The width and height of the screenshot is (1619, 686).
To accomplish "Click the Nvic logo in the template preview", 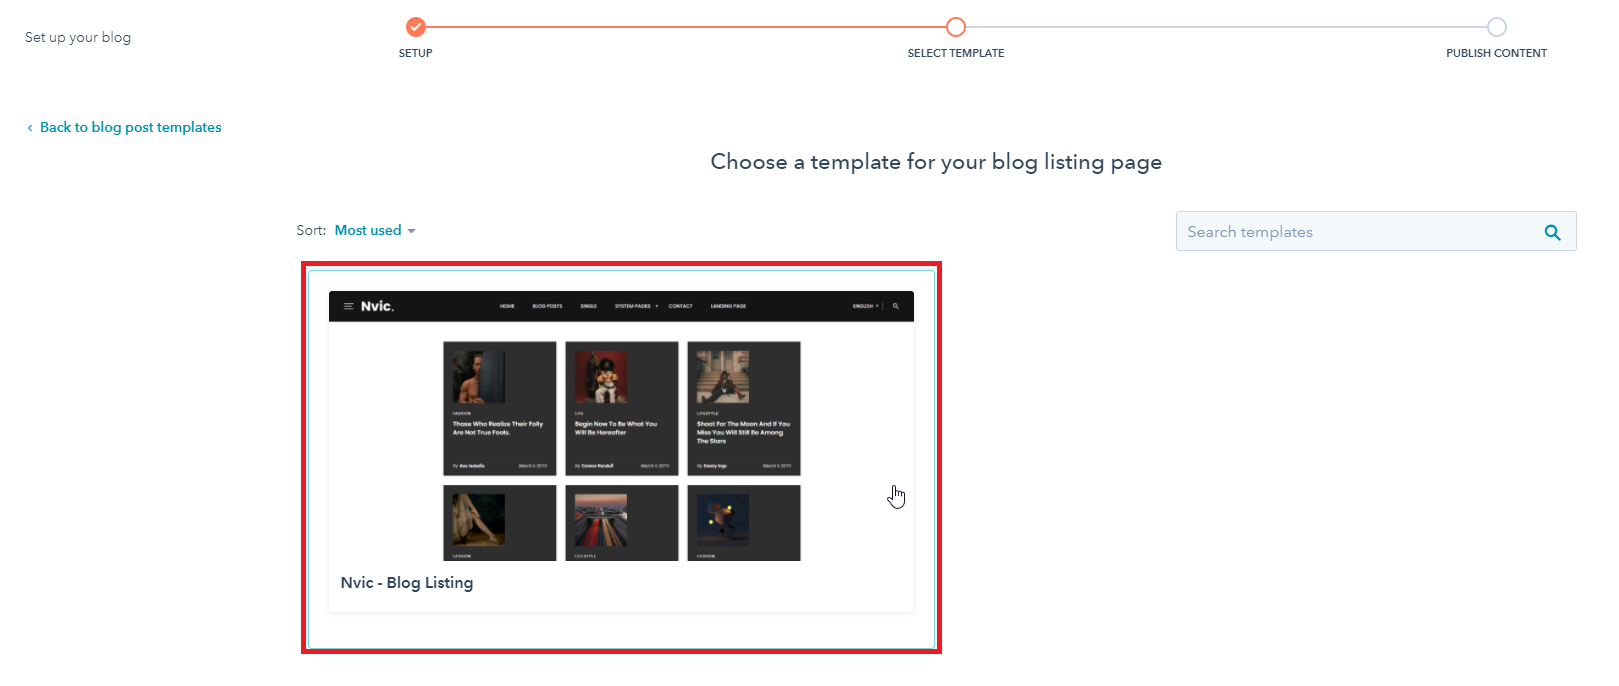I will 377,306.
